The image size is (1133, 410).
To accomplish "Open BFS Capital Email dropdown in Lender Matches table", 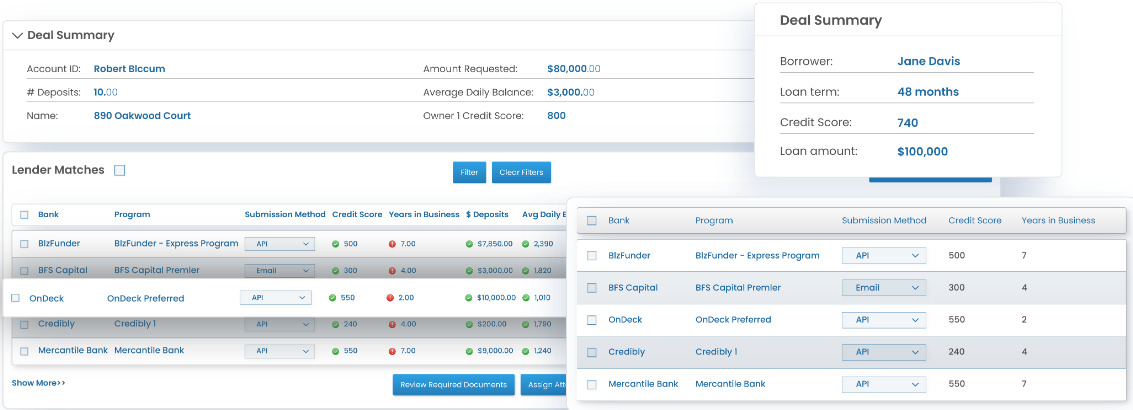I will pos(280,270).
